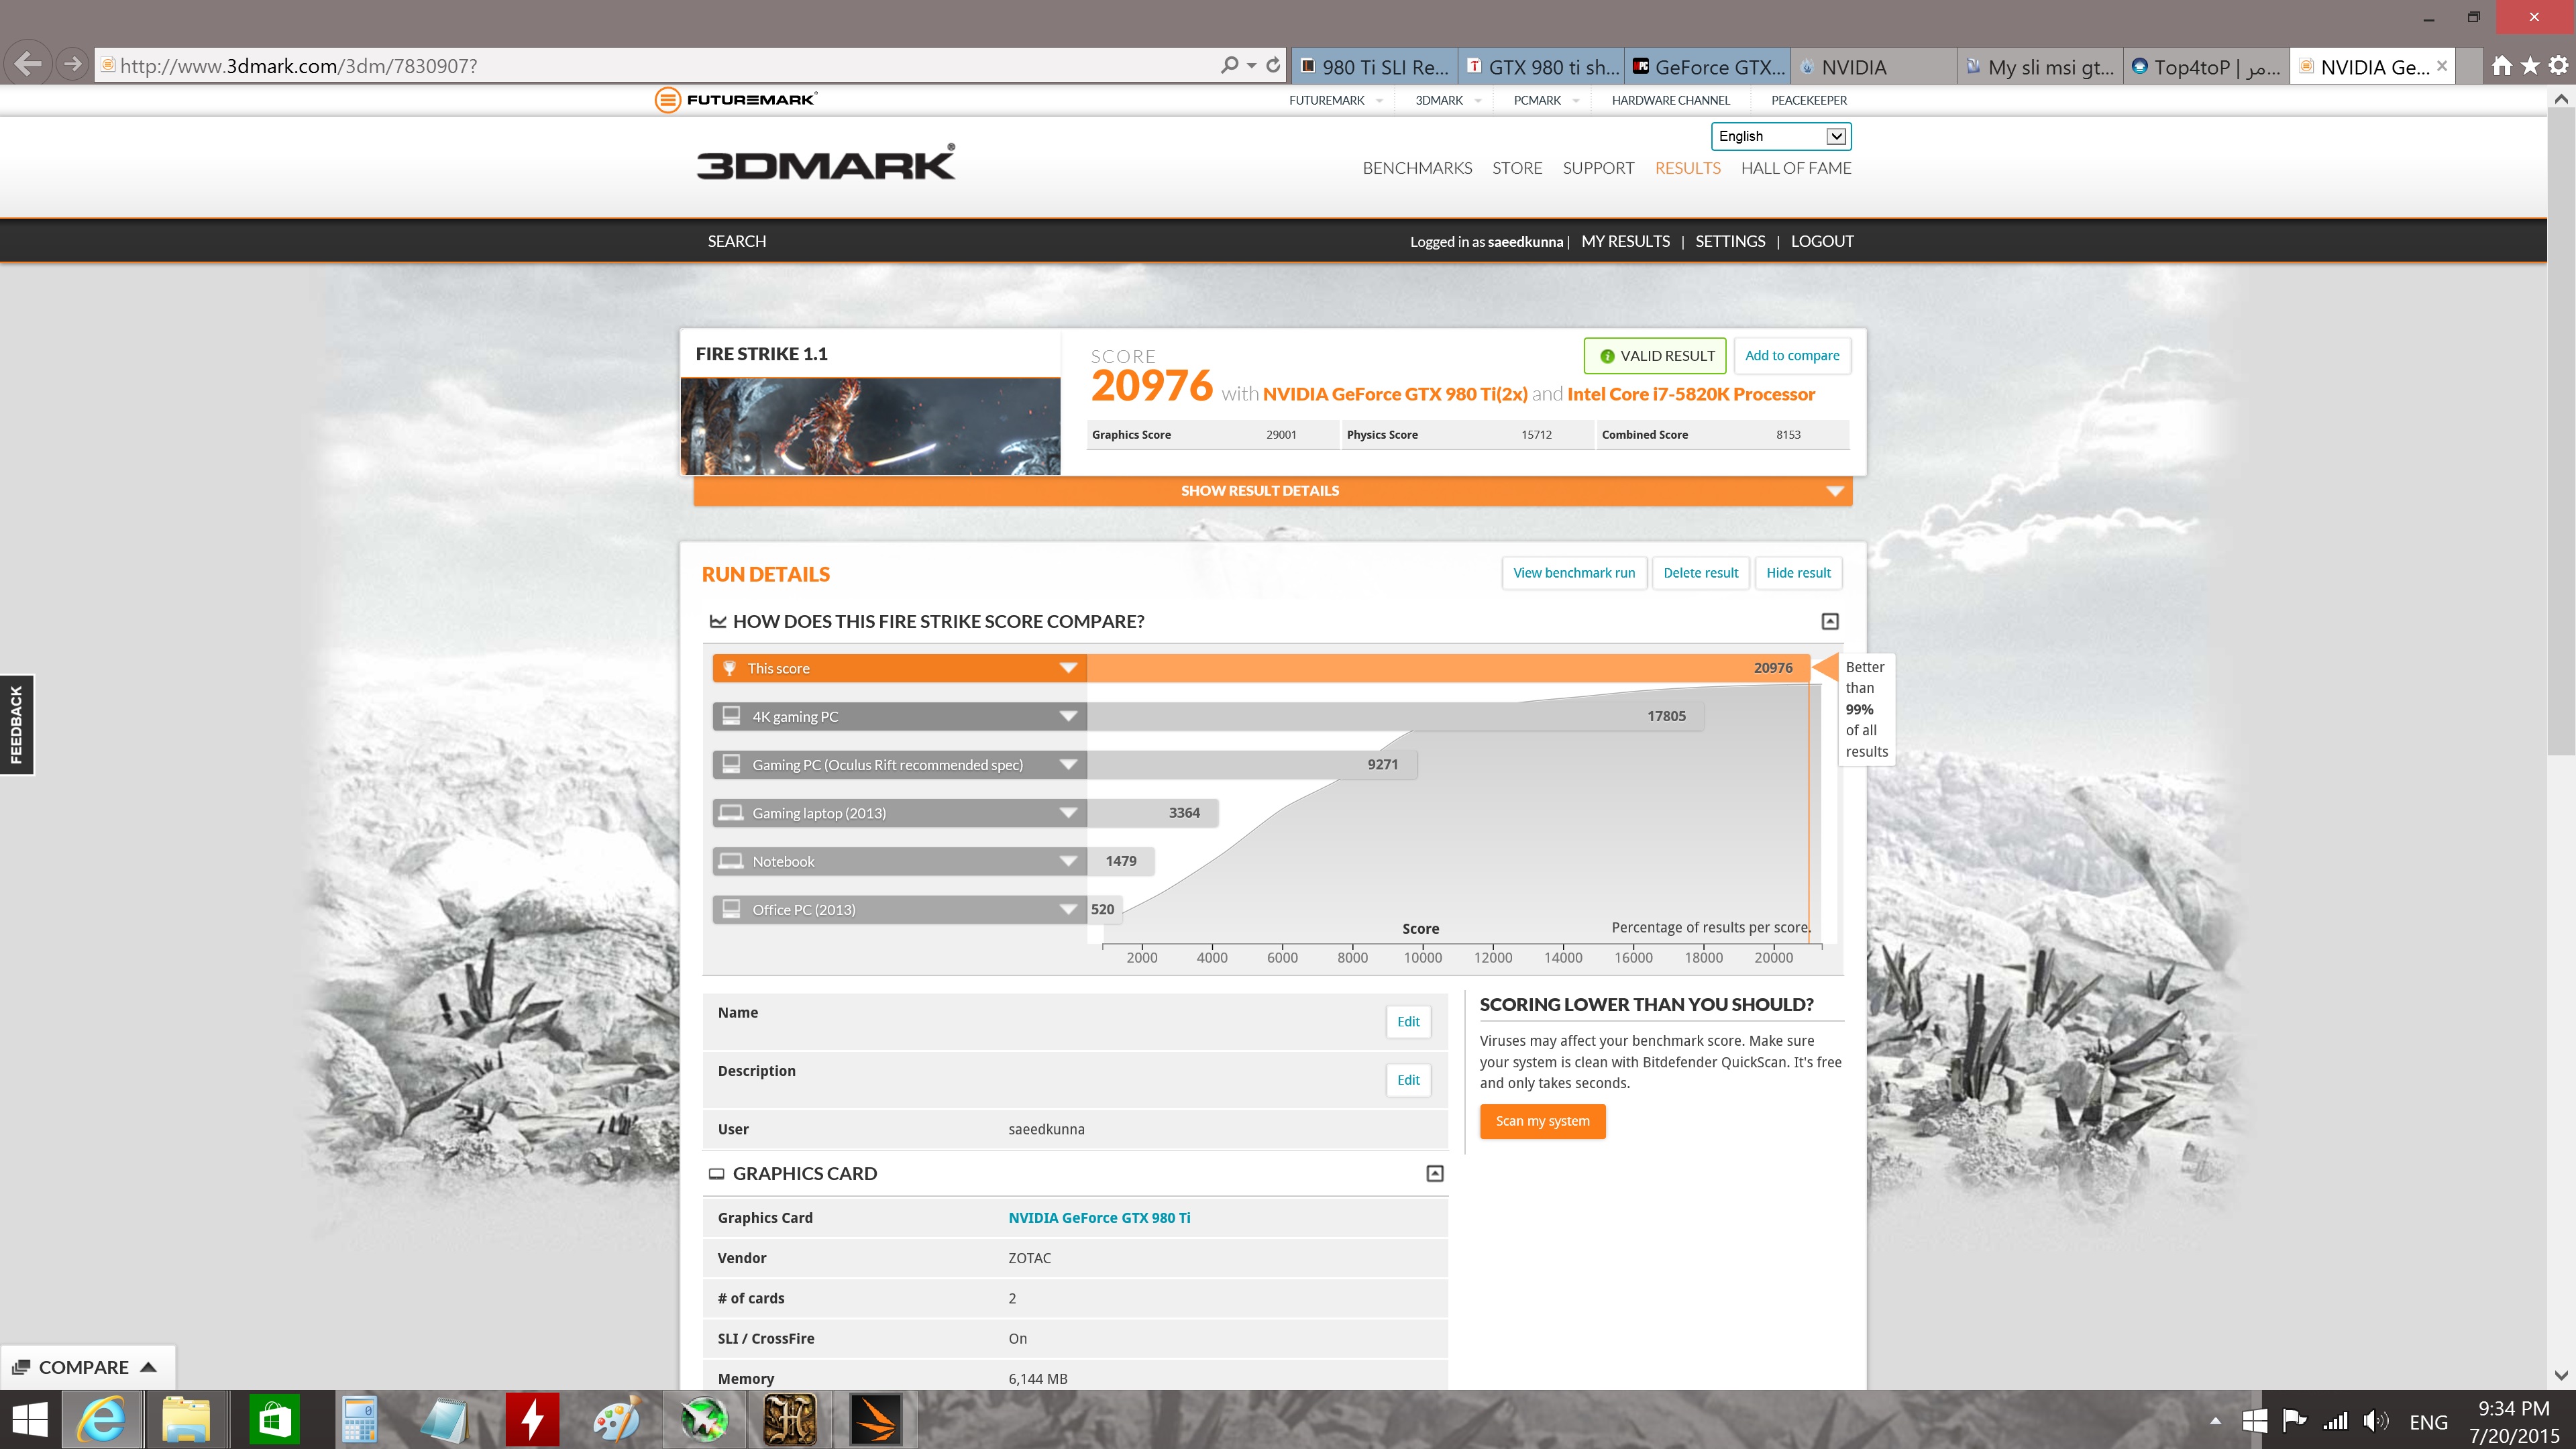Click Add to compare button

[x=1792, y=356]
